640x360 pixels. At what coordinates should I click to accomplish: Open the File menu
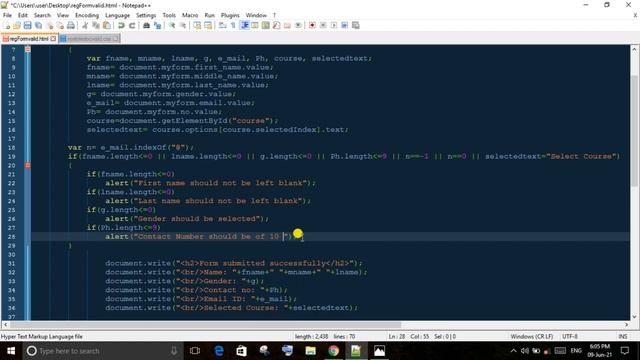click(7, 15)
